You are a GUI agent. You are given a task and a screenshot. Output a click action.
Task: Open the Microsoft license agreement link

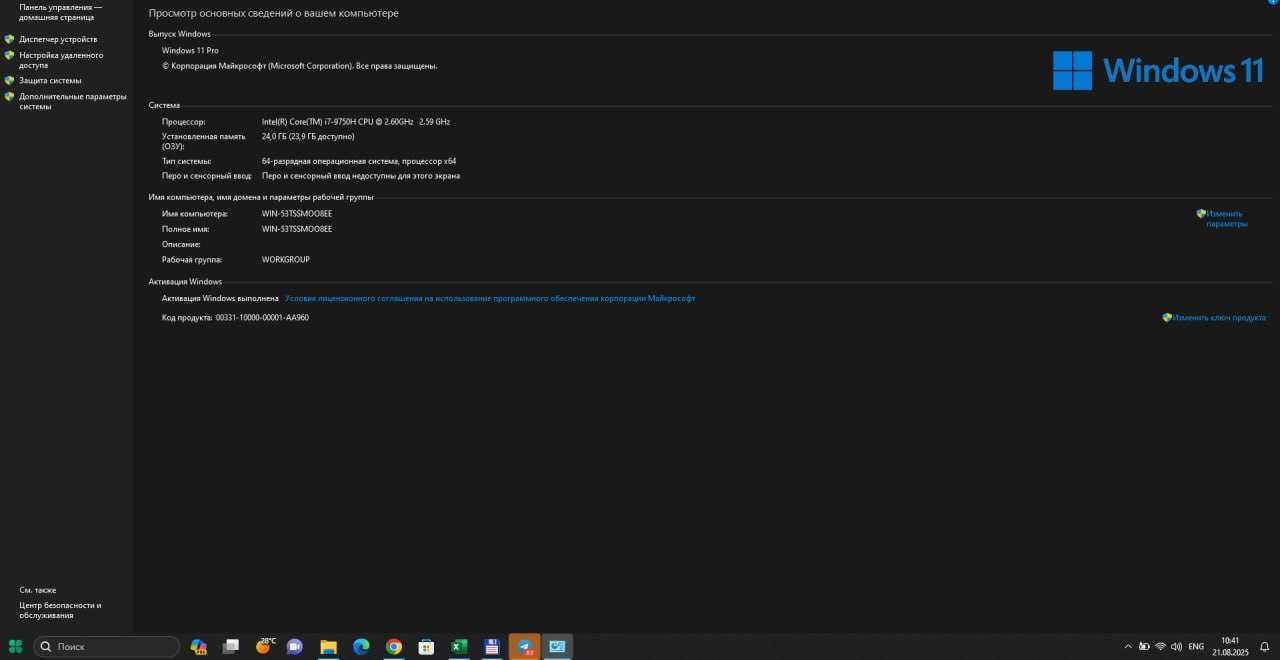[490, 298]
